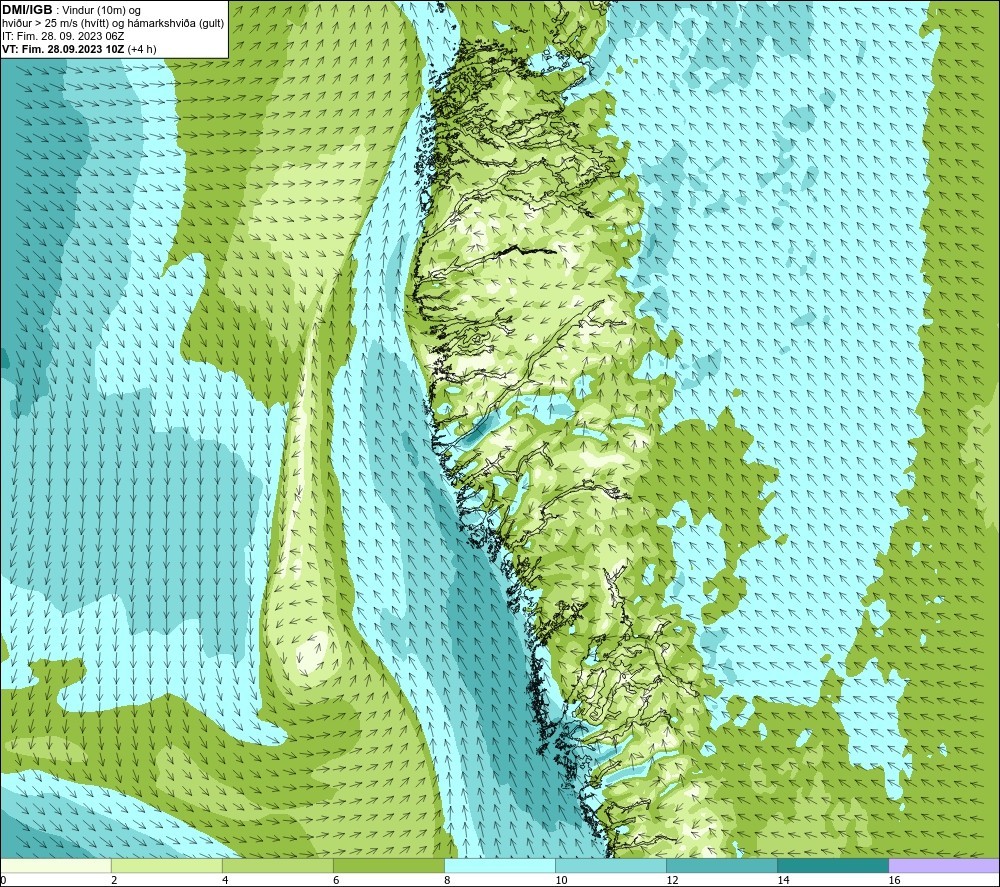Viewport: 1000px width, 887px height.
Task: Click the 6–8 m/s olive green legend swatch
Action: (388, 866)
